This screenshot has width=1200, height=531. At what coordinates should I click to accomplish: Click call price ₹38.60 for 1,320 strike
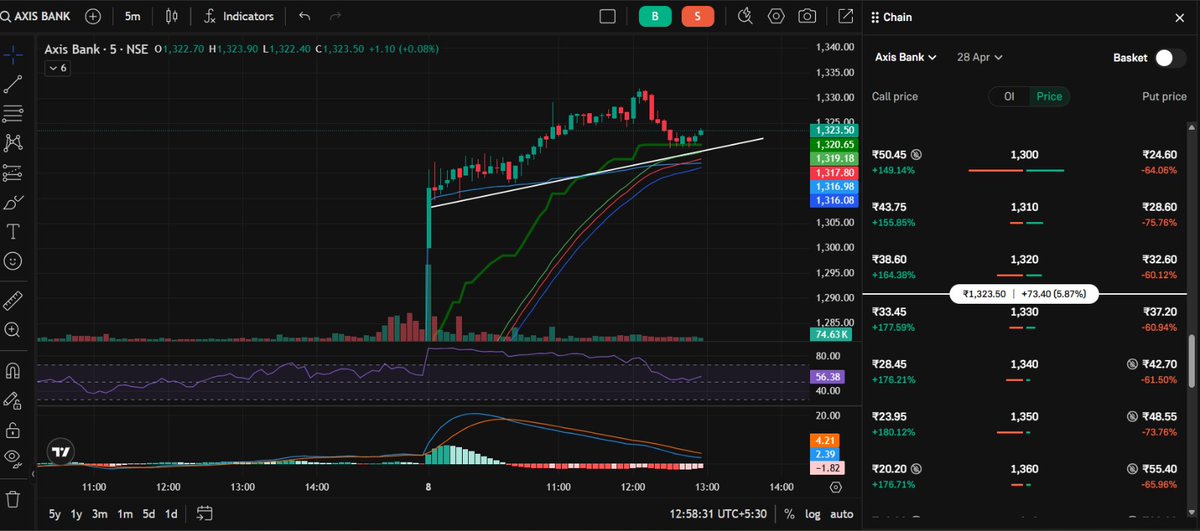point(890,258)
